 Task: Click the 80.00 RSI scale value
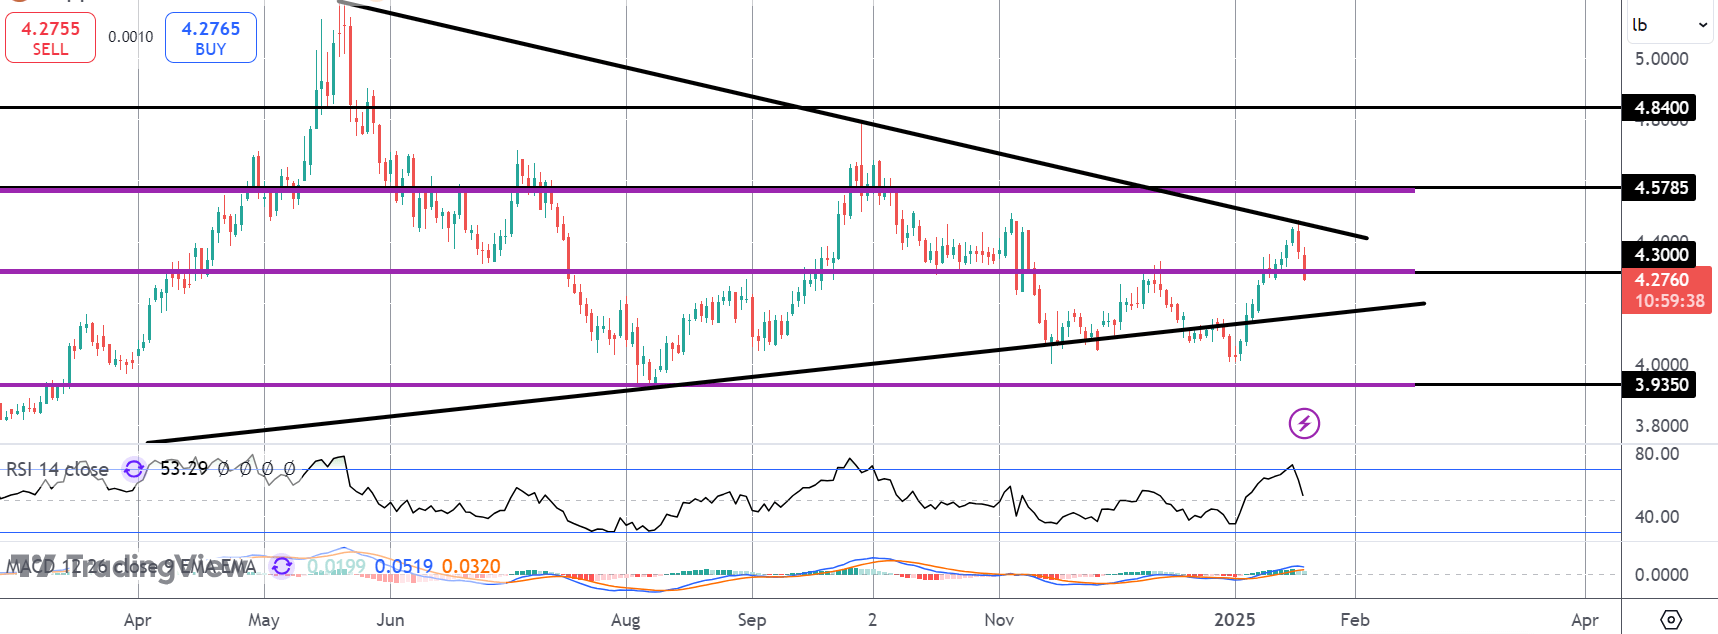[1657, 454]
